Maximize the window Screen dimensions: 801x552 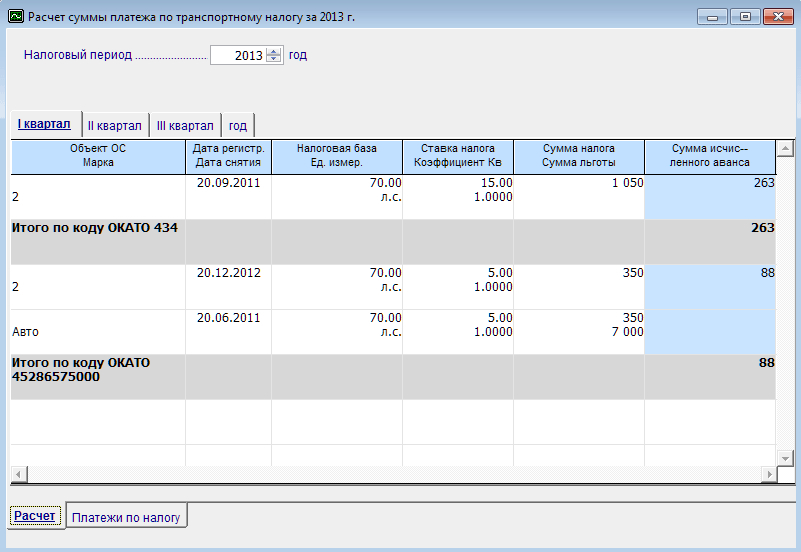pyautogui.click(x=745, y=17)
